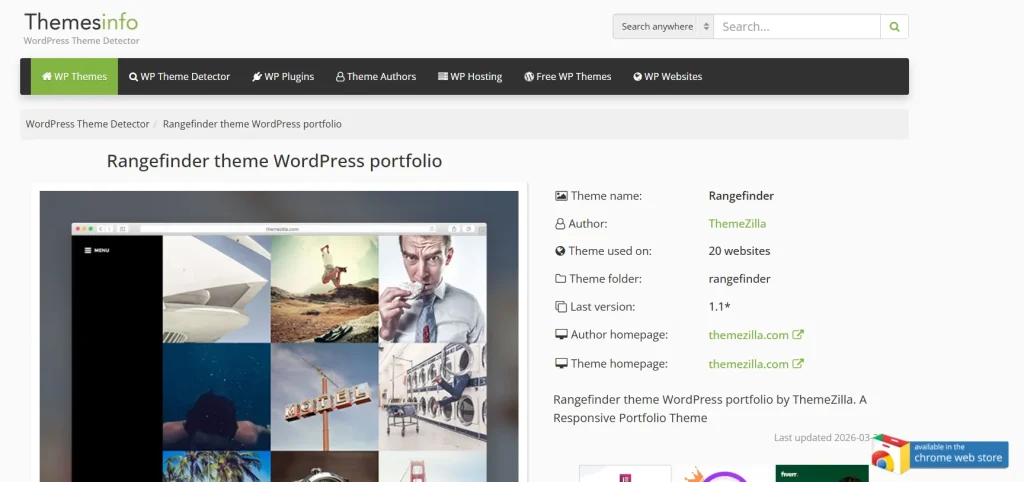Click the magnifier icon in WP Theme Detector

coord(133,77)
